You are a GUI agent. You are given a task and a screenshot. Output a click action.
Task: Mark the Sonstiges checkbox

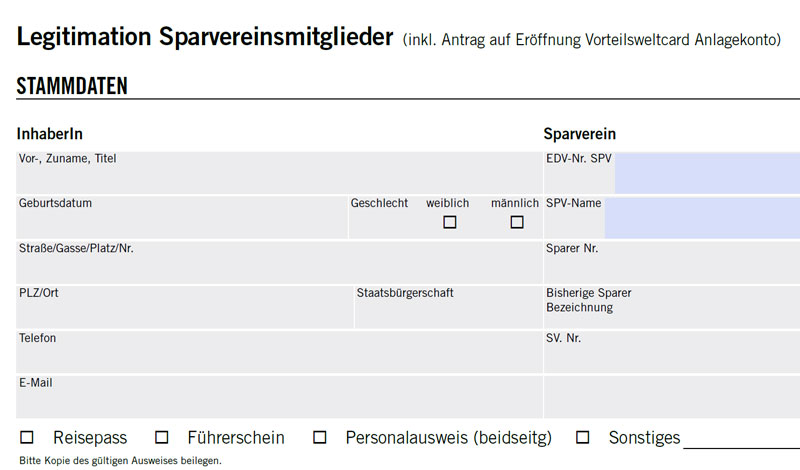click(x=584, y=438)
